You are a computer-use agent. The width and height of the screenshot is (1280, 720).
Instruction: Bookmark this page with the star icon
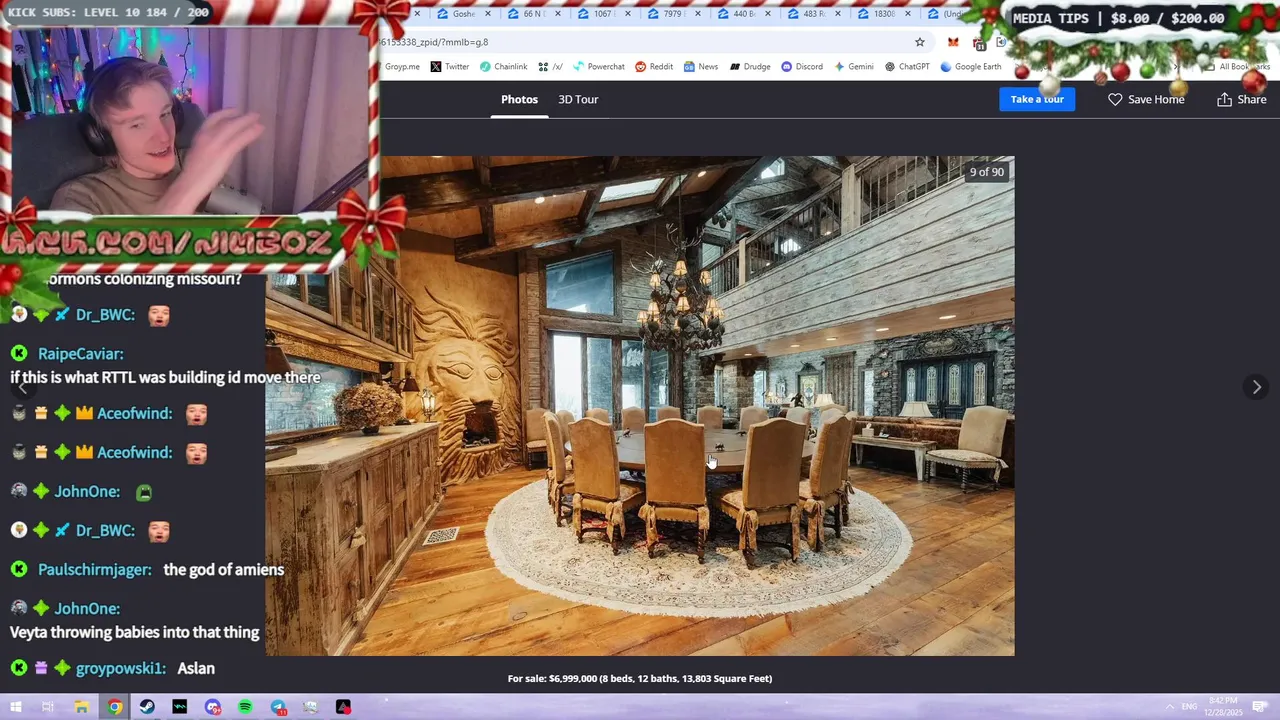[920, 42]
